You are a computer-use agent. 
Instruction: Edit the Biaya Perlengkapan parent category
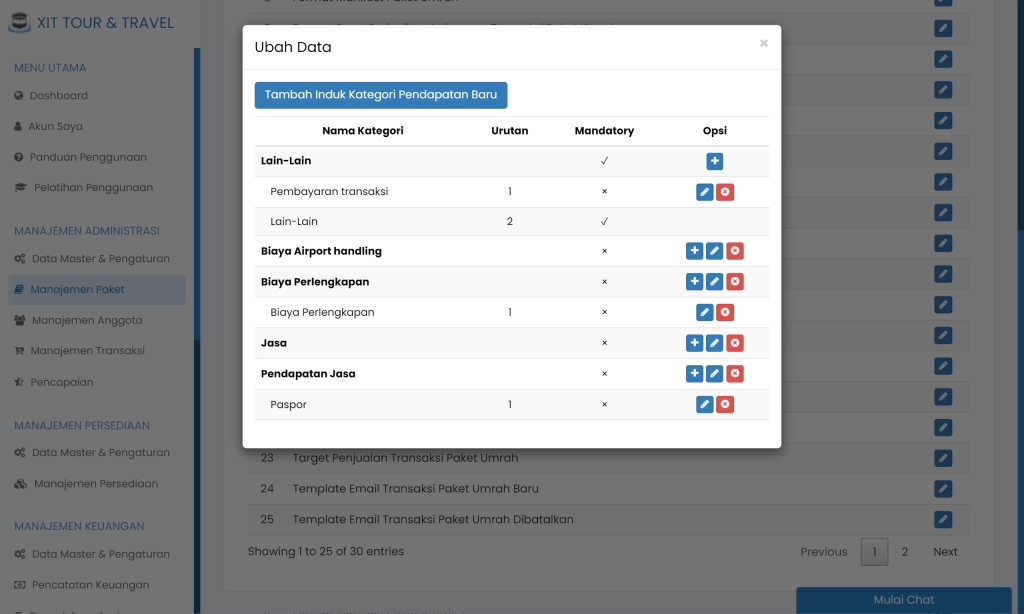(714, 282)
